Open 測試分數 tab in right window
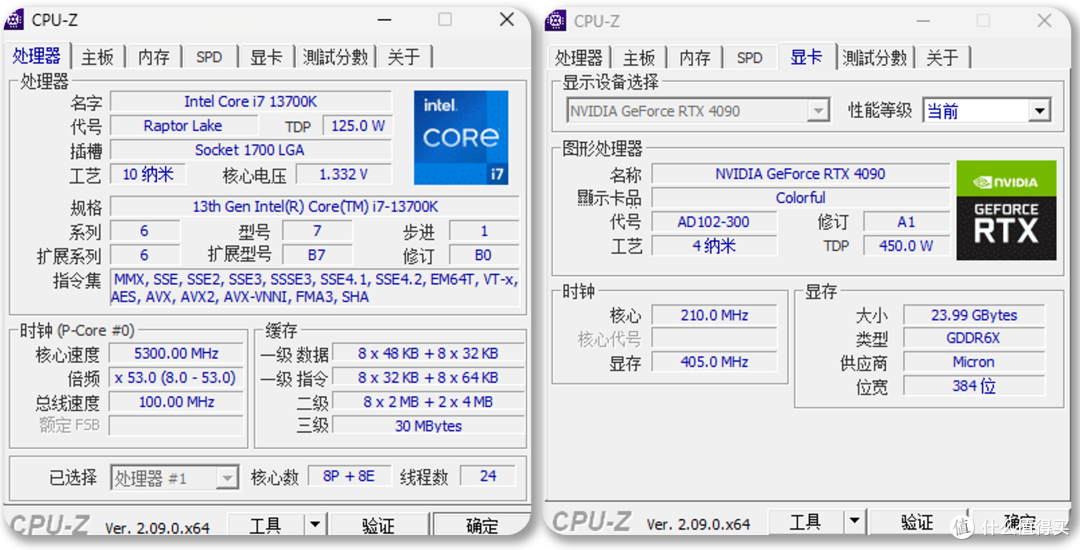Viewport: 1080px width, 550px height. [x=875, y=58]
